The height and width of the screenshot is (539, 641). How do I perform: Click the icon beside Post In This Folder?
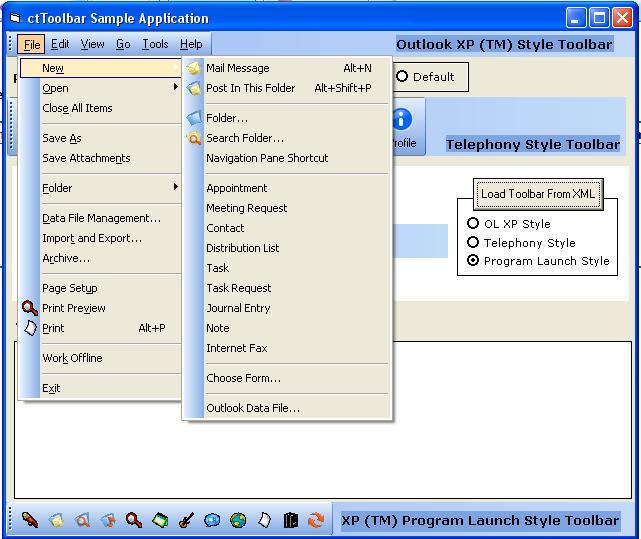[194, 88]
